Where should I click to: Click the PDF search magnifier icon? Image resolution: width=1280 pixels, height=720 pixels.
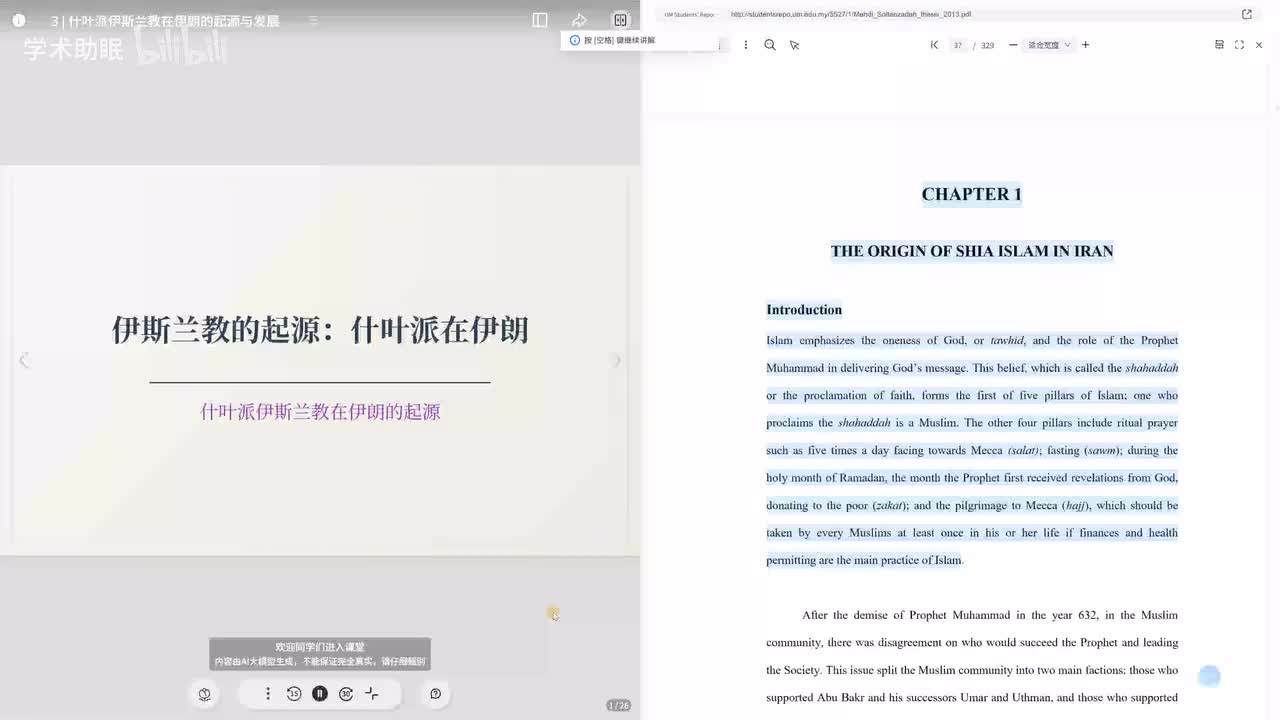(770, 45)
